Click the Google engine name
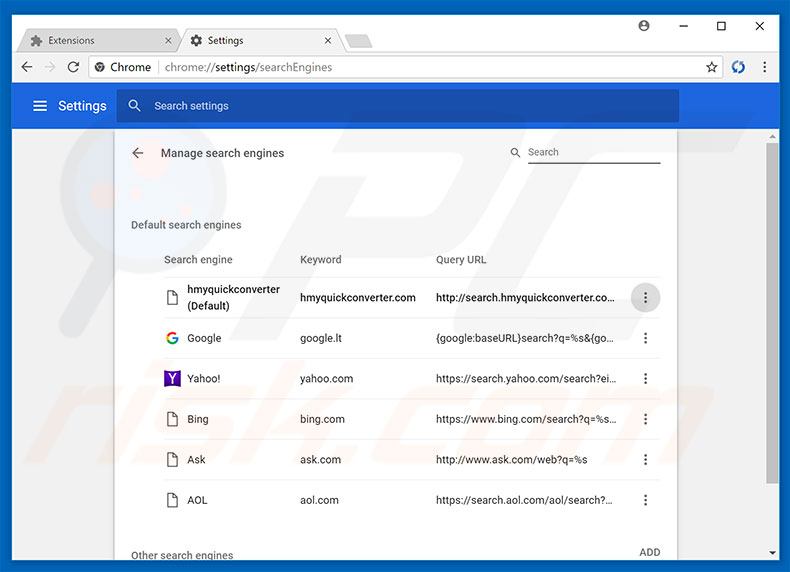This screenshot has width=790, height=572. click(x=204, y=338)
